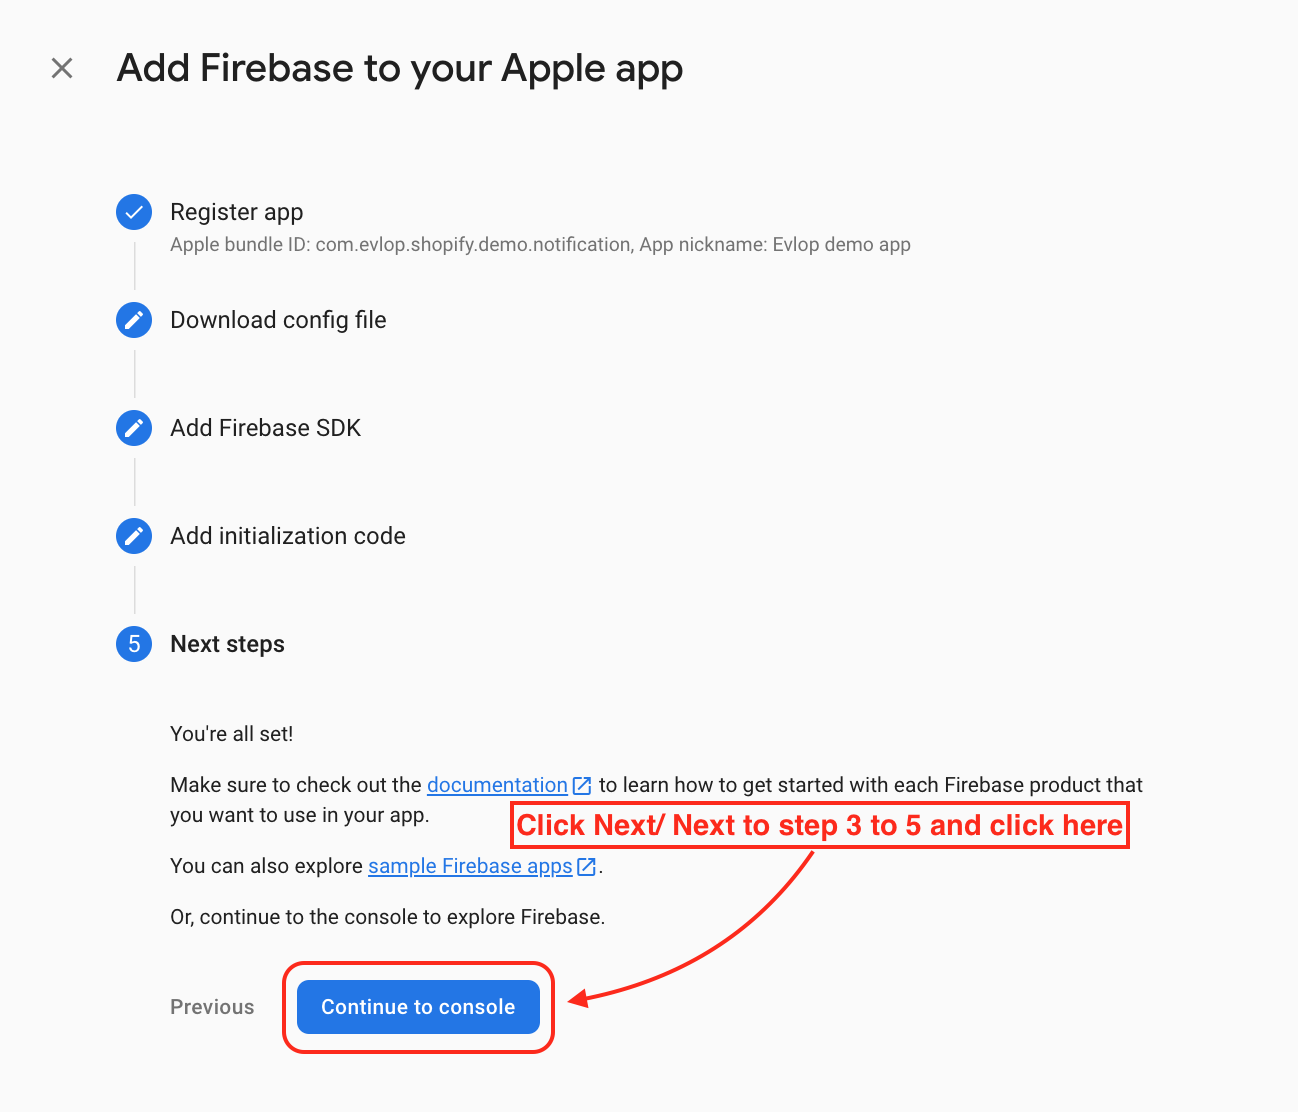The width and height of the screenshot is (1298, 1112).
Task: Go back with the Previous button
Action: tap(212, 1007)
